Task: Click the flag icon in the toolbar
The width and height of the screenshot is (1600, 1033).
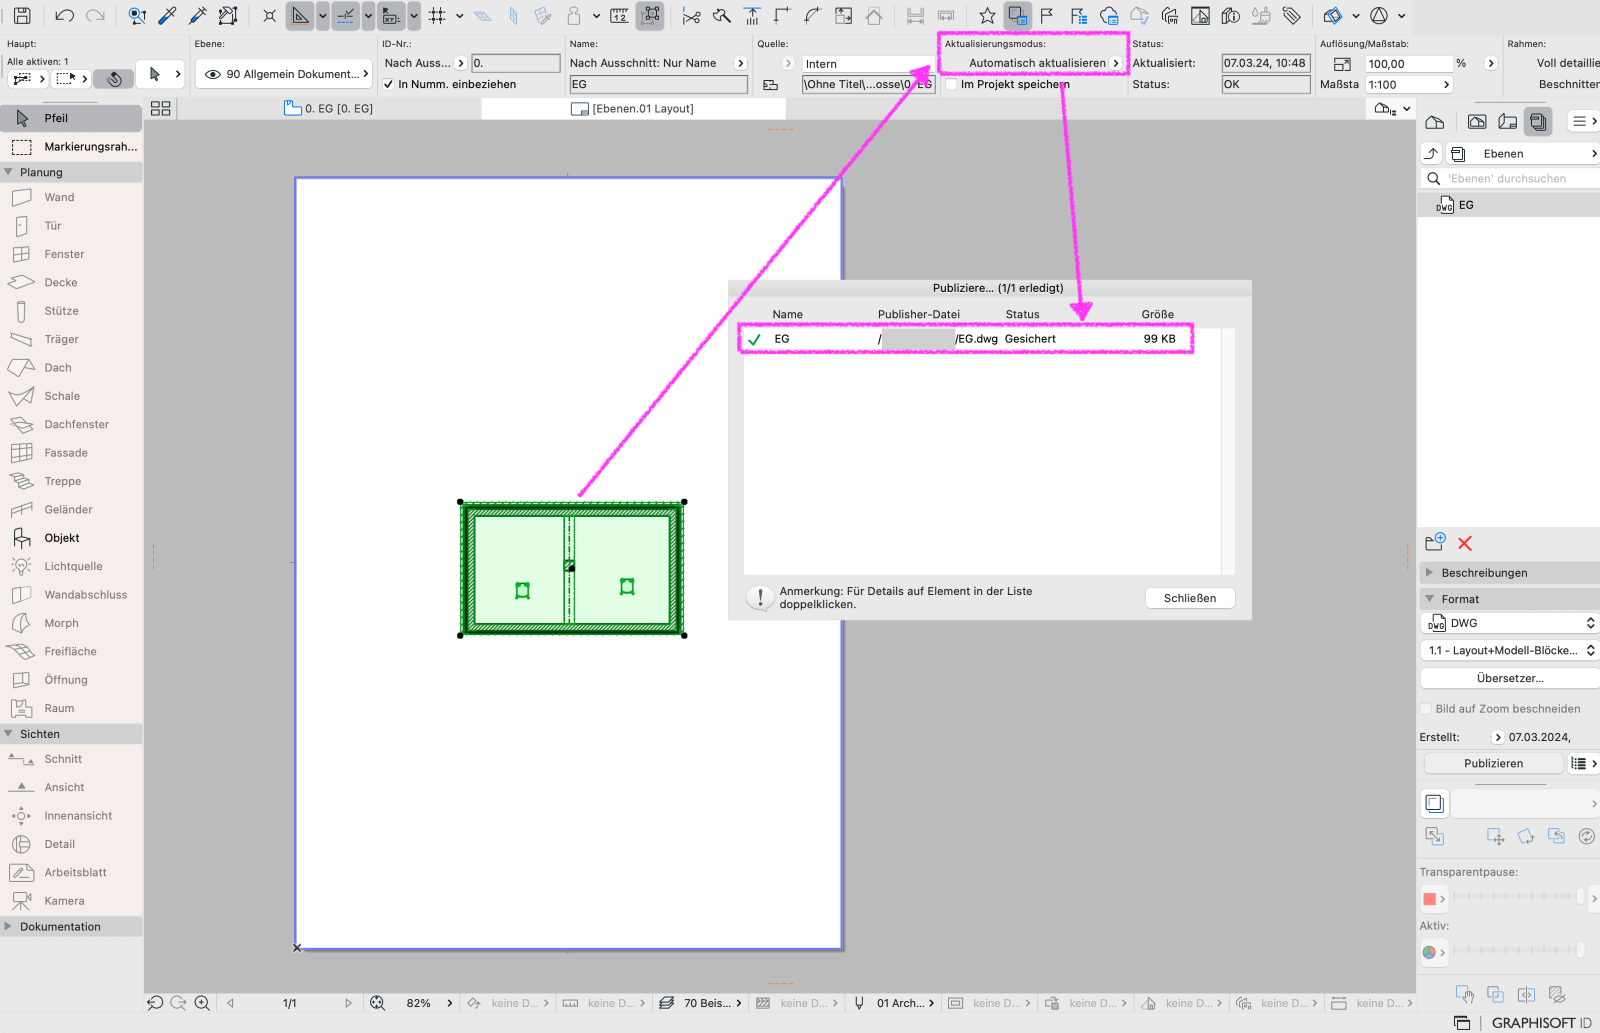Action: pyautogui.click(x=1047, y=15)
